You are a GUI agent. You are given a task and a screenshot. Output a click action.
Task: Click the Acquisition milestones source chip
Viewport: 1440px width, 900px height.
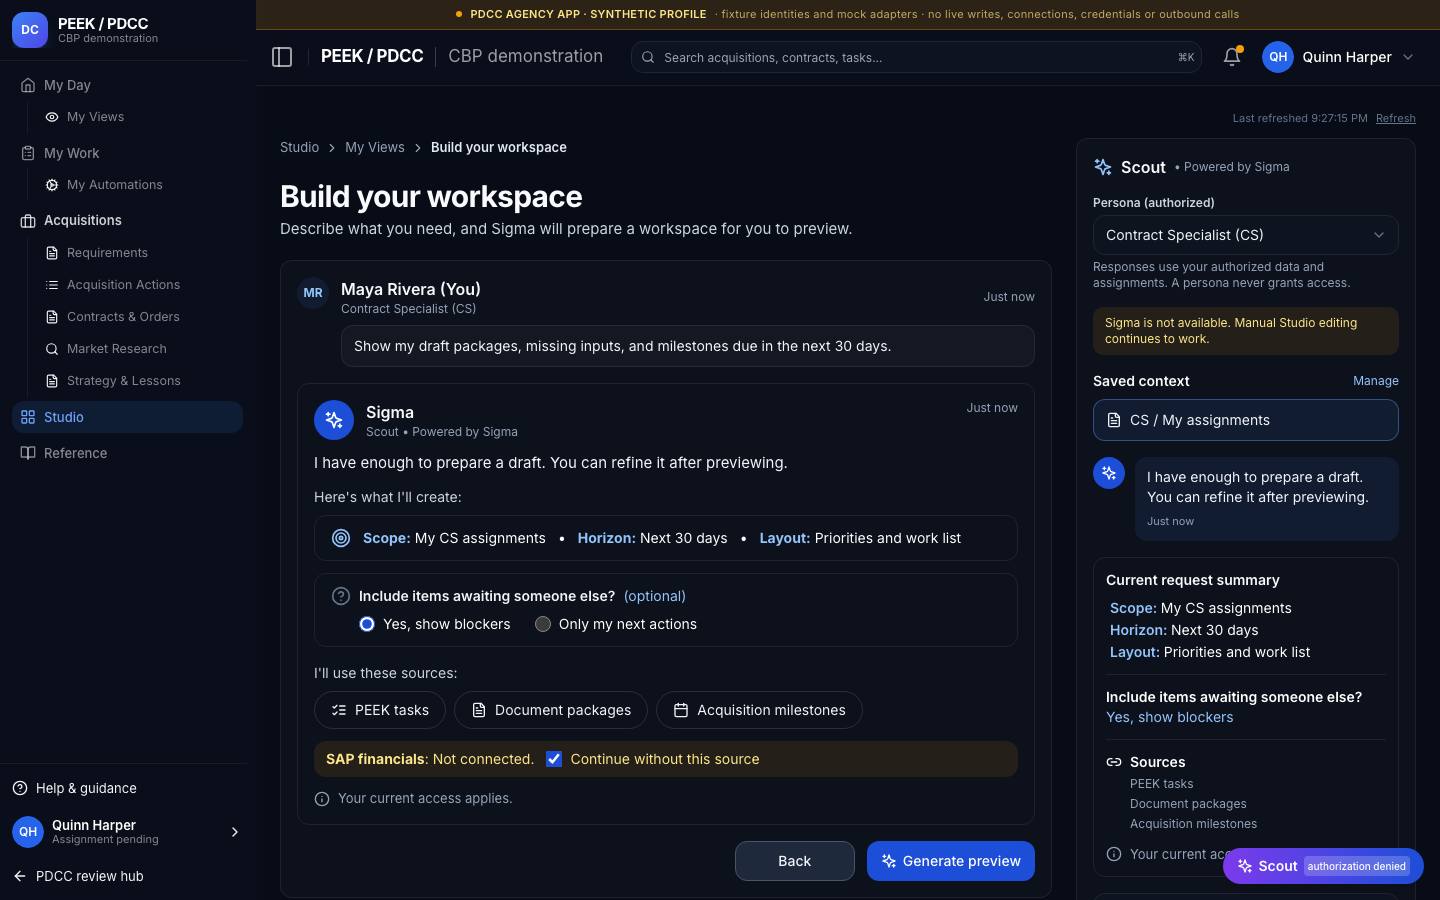(x=759, y=710)
